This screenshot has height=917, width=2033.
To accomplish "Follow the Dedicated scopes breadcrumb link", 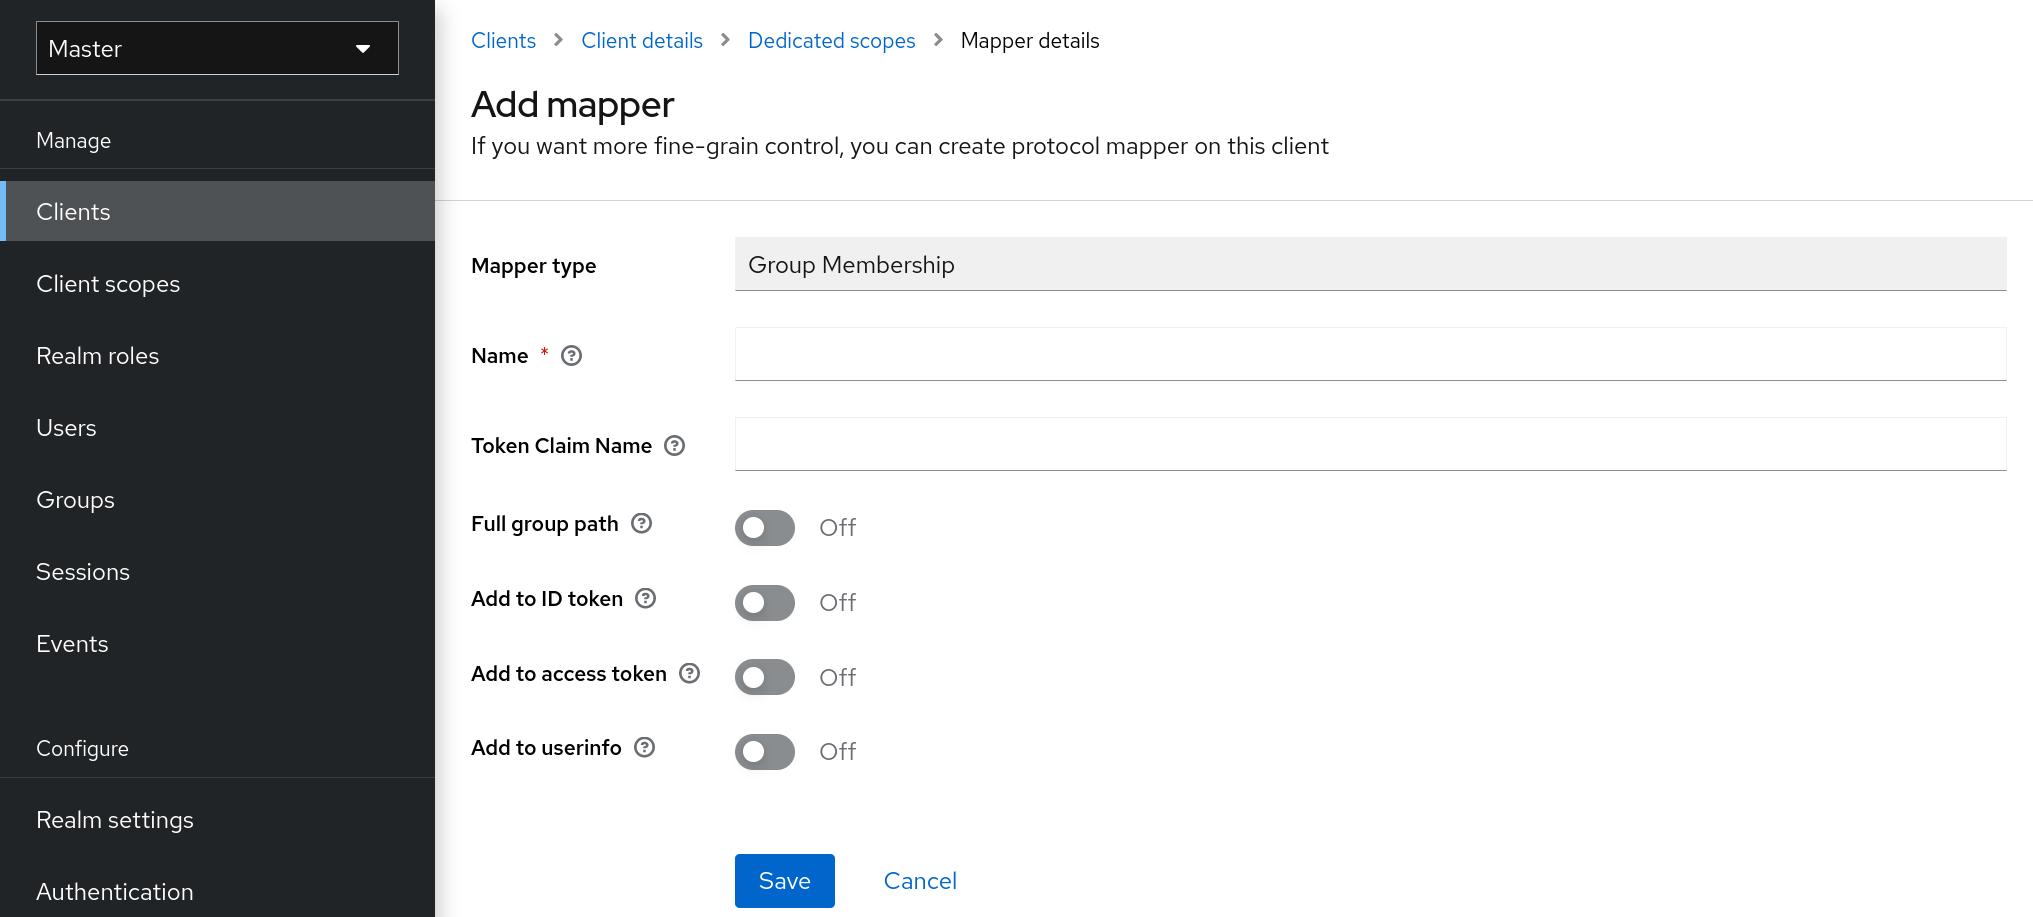I will click(831, 40).
